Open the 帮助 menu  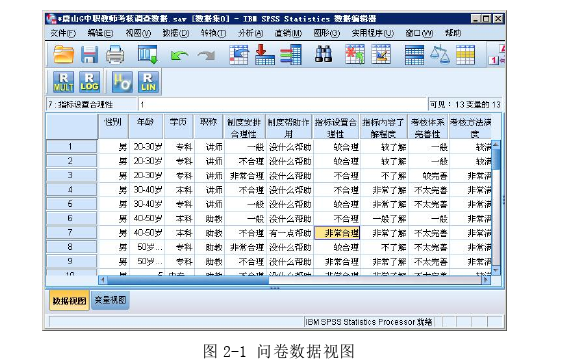[452, 33]
